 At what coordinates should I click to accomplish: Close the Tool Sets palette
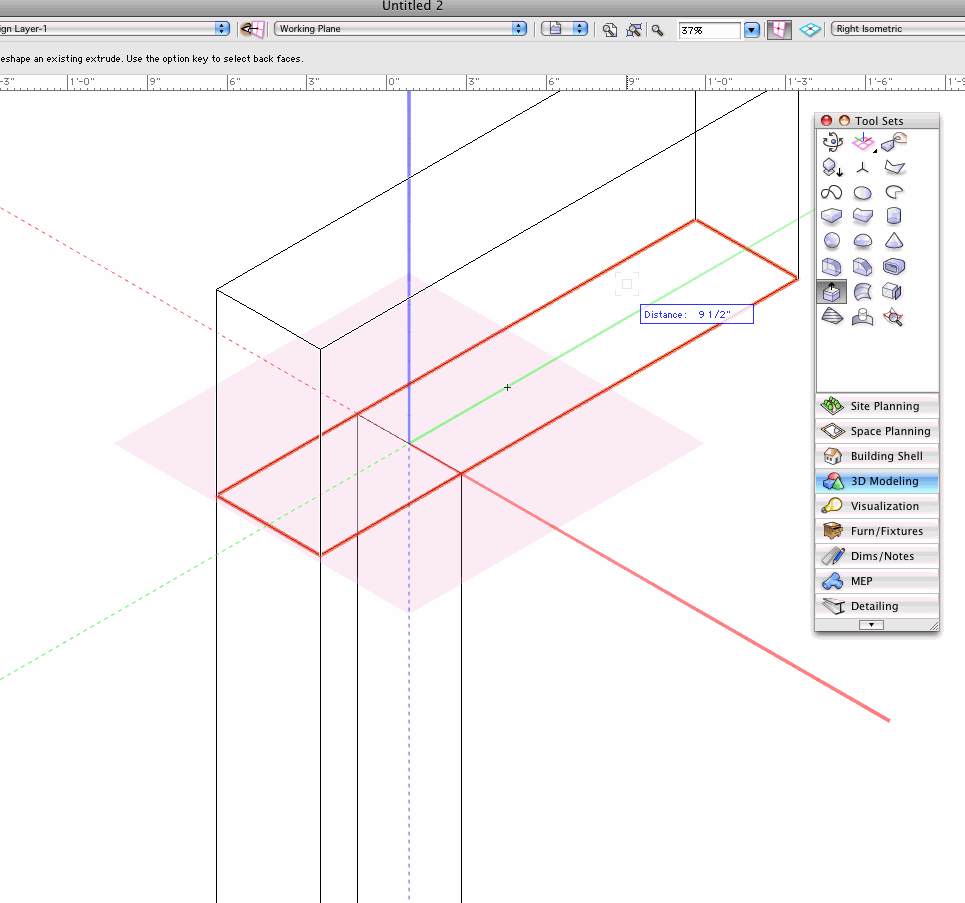click(827, 121)
